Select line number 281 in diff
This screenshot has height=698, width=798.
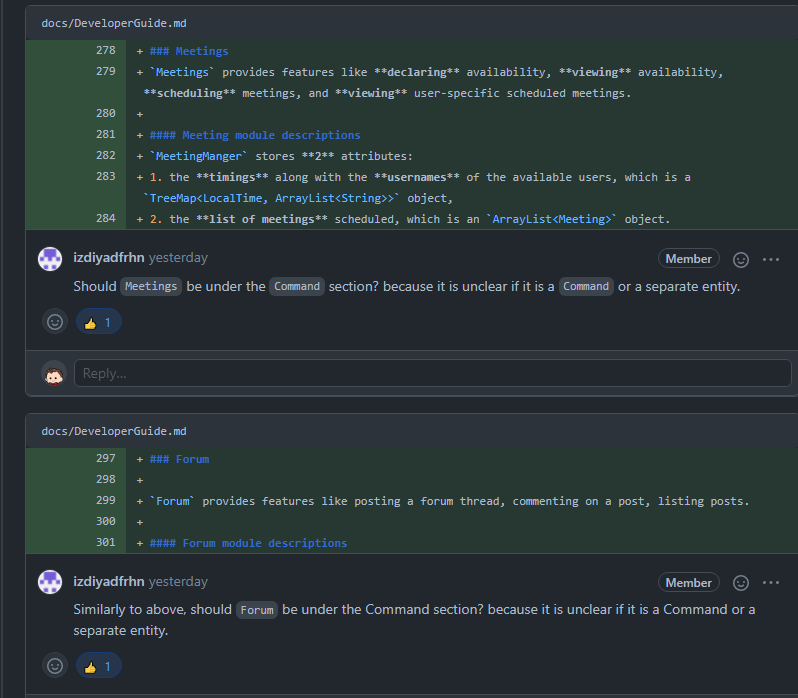(105, 134)
